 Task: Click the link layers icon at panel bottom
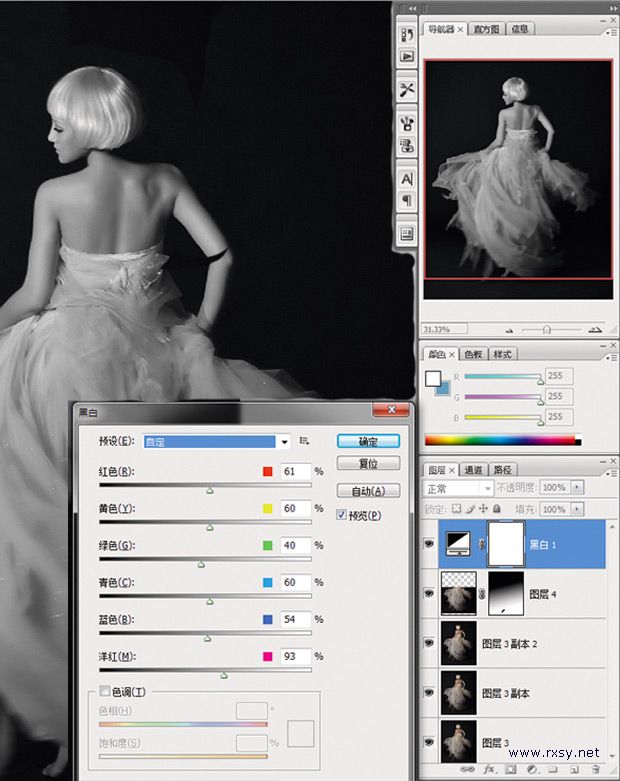(x=467, y=770)
